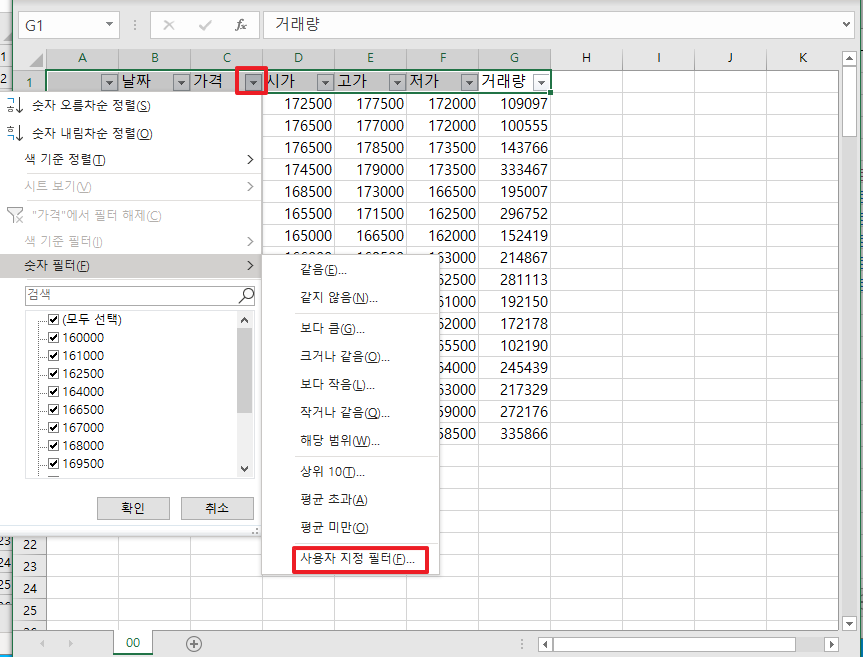Expand the formula bar with chevron
Screen dimensions: 863x657
coord(846,24)
